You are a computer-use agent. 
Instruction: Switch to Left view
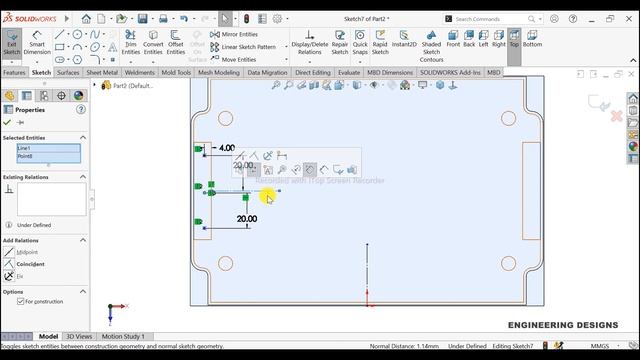click(484, 39)
